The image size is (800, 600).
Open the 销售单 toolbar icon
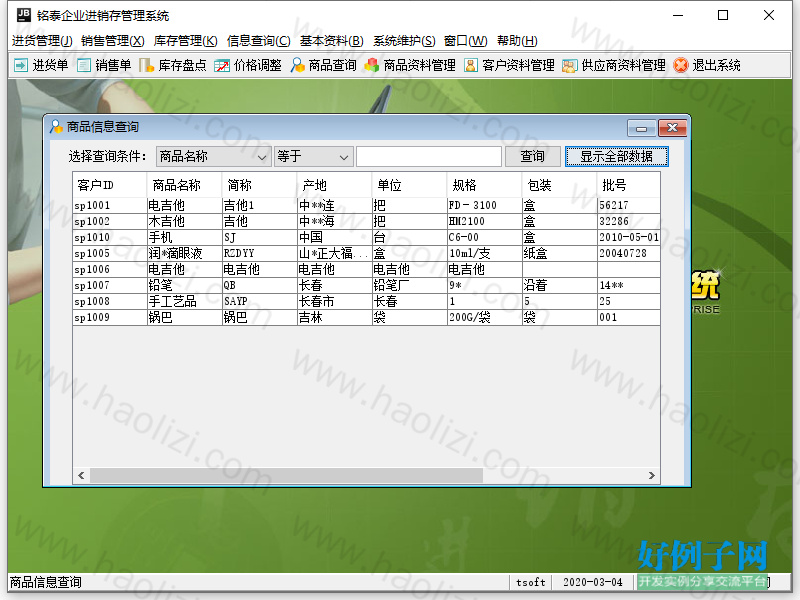[x=84, y=65]
